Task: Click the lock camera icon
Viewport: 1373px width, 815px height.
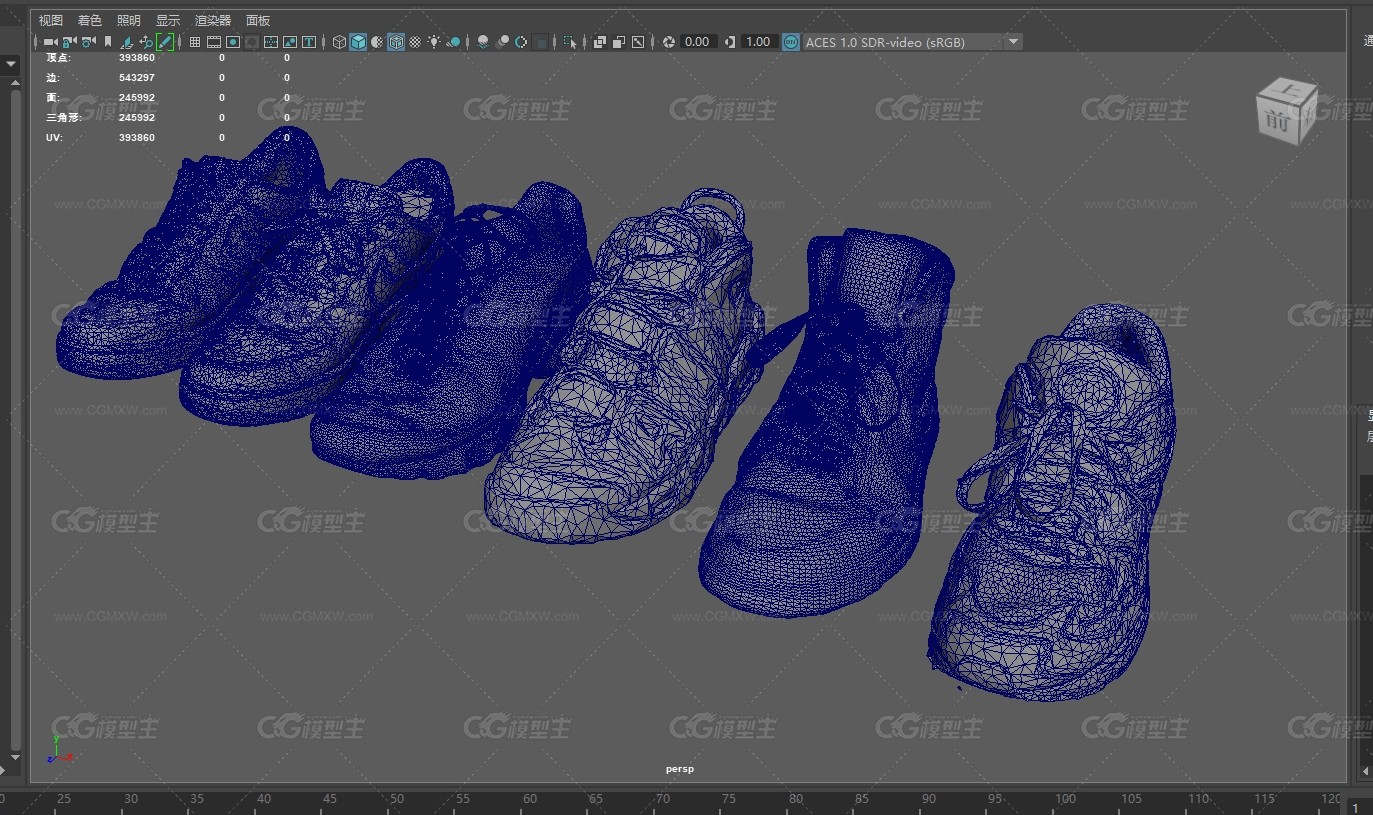Action: pos(69,42)
